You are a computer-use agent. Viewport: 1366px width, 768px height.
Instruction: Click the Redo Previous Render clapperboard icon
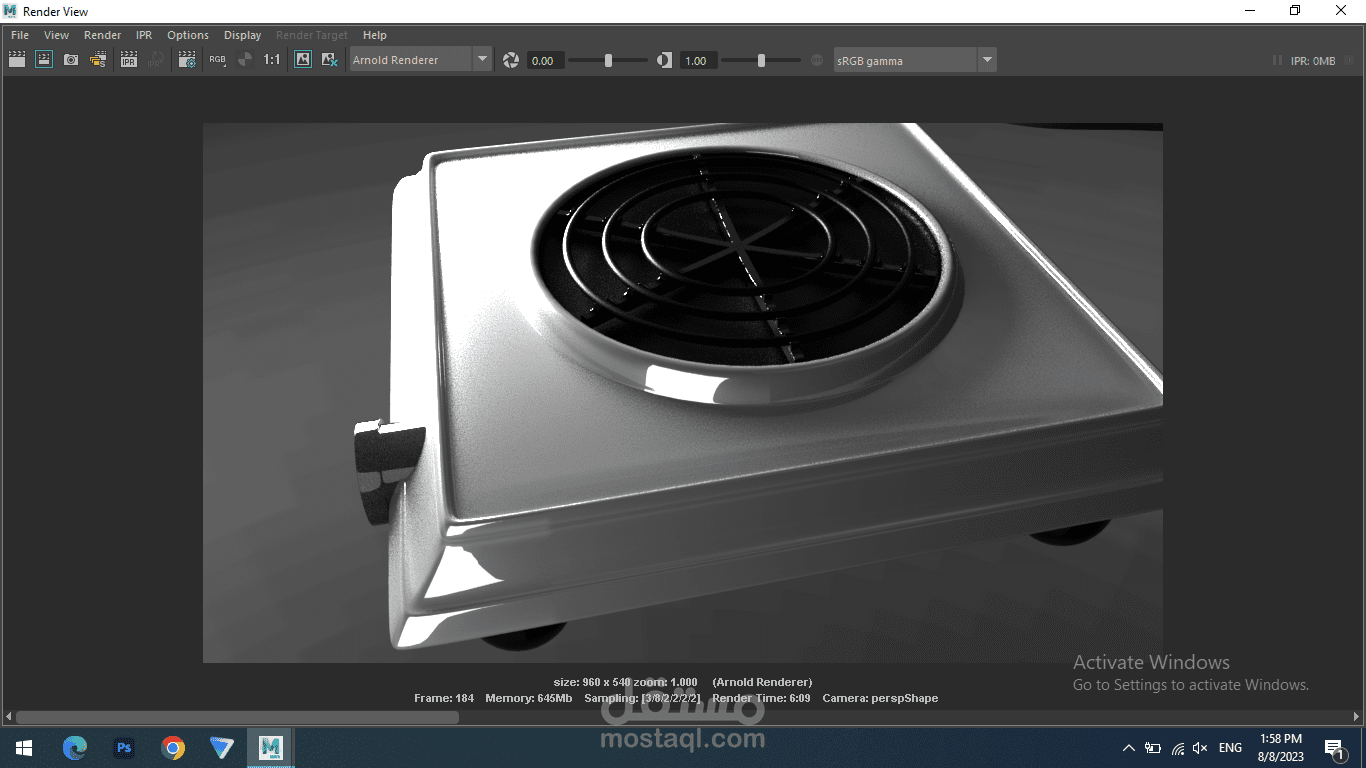pos(17,60)
